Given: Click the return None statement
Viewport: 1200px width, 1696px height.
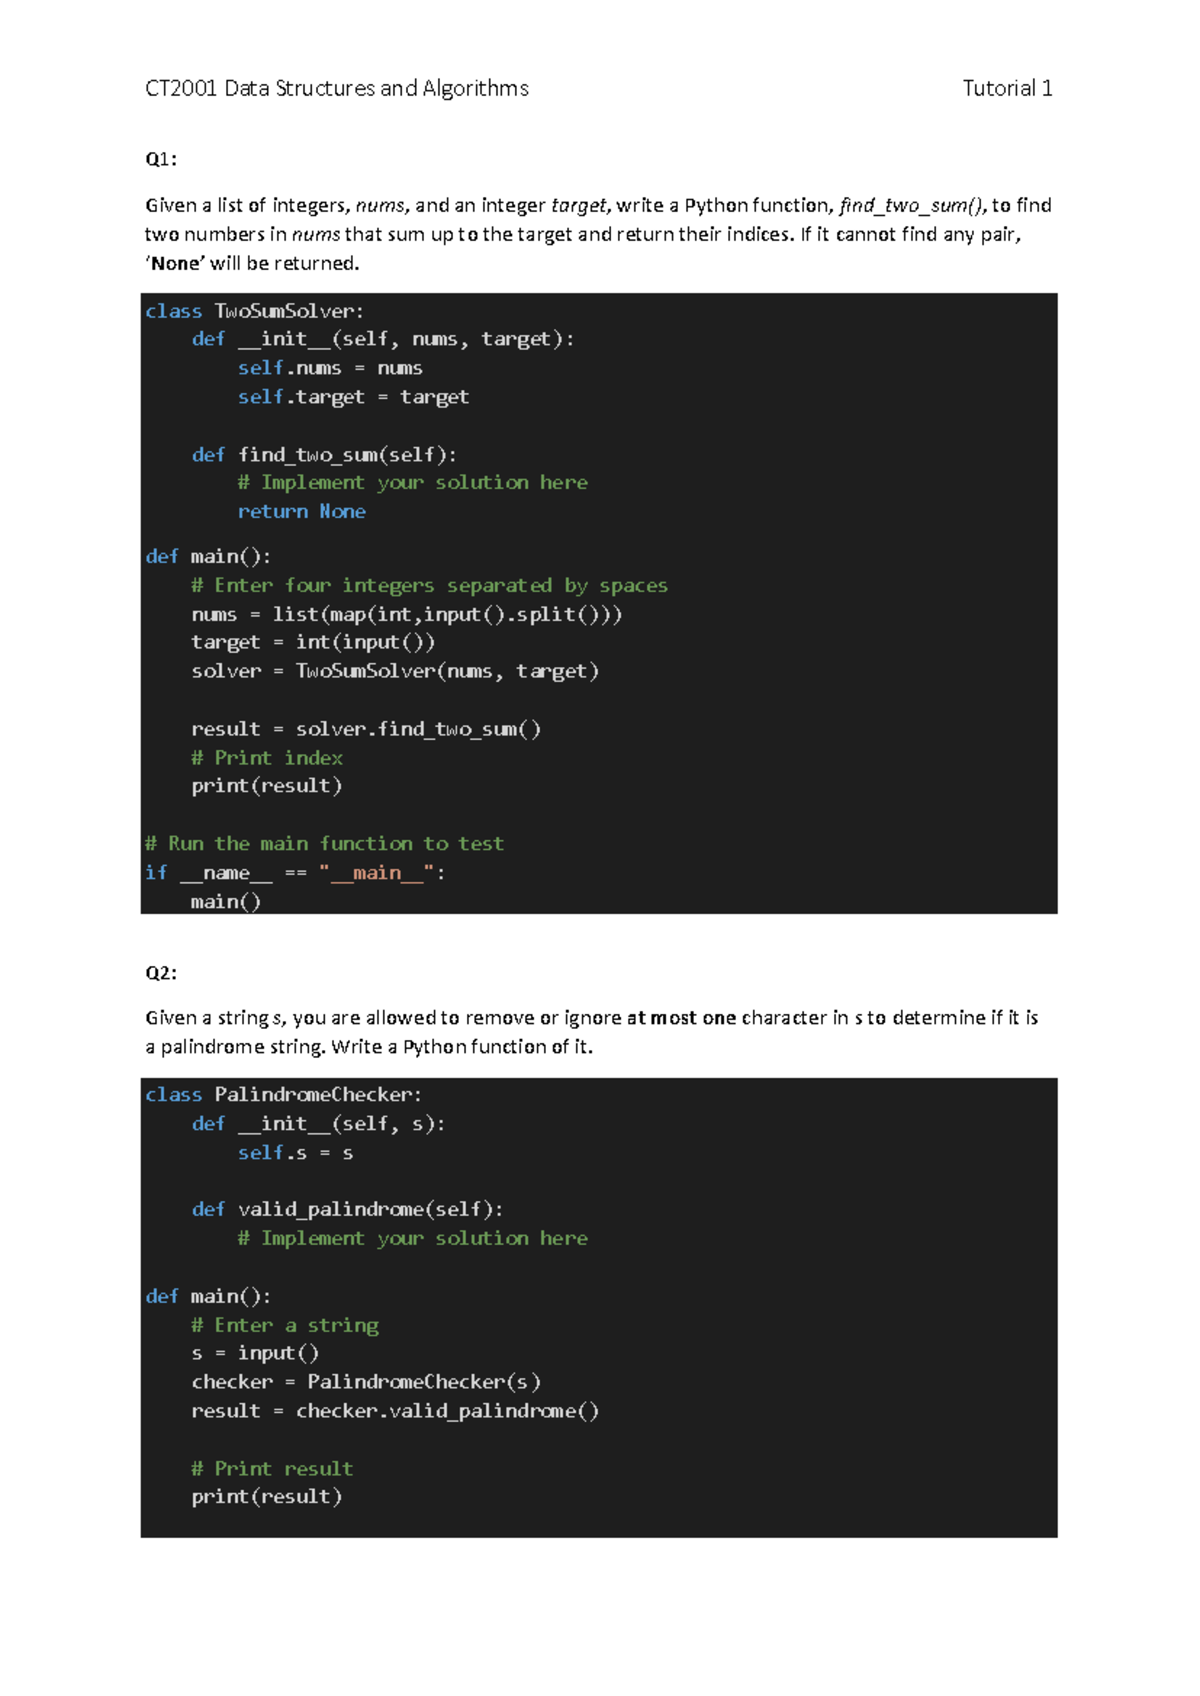Looking at the screenshot, I should 302,511.
